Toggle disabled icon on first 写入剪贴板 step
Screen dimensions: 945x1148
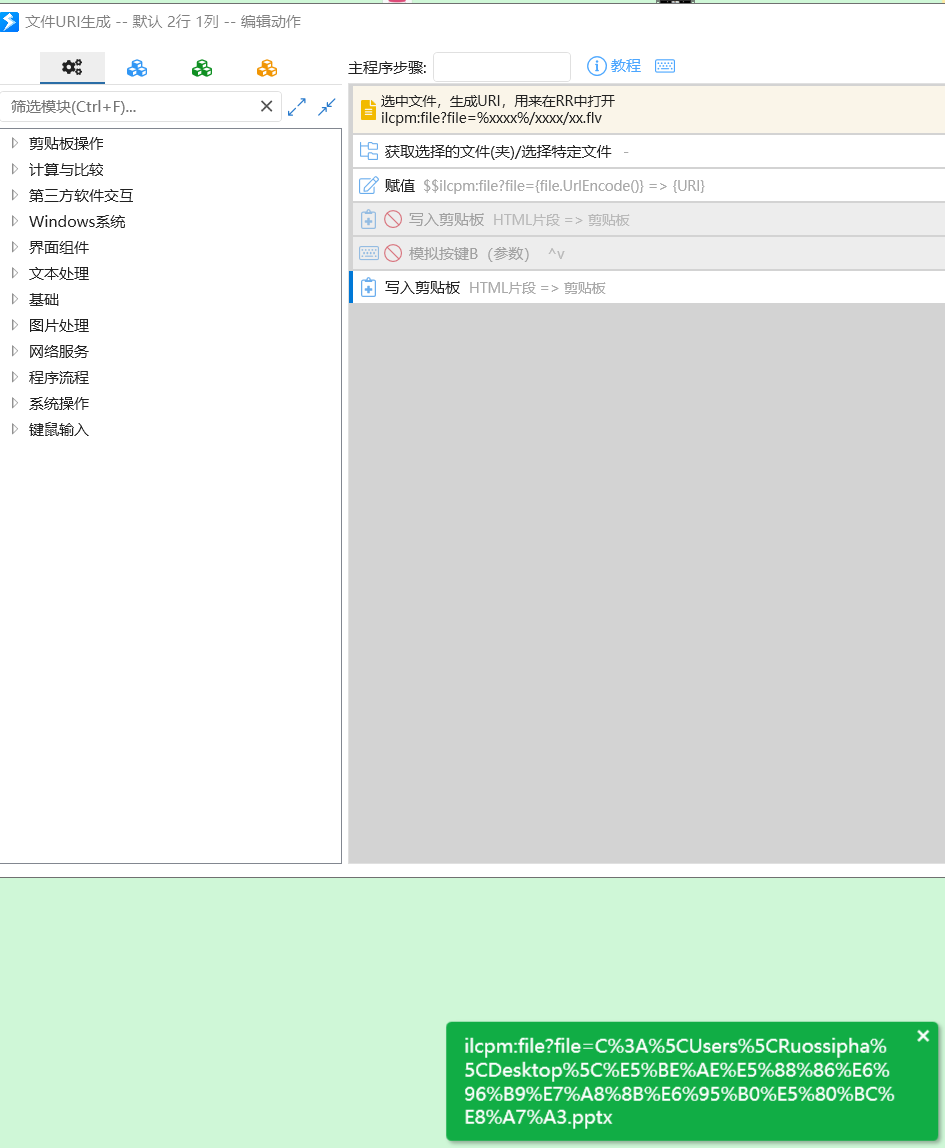pyautogui.click(x=393, y=219)
